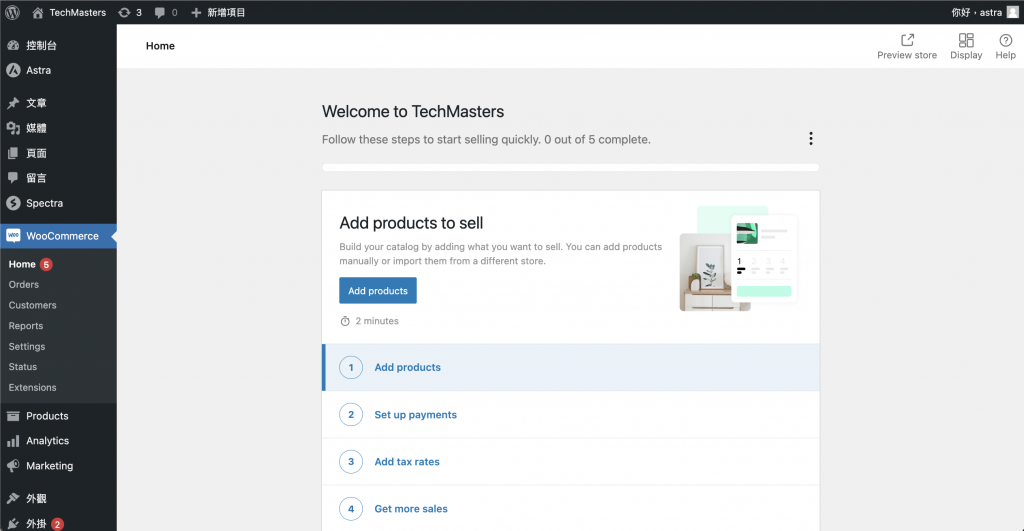Expand the Add products task row
1024x531 pixels.
coord(571,367)
